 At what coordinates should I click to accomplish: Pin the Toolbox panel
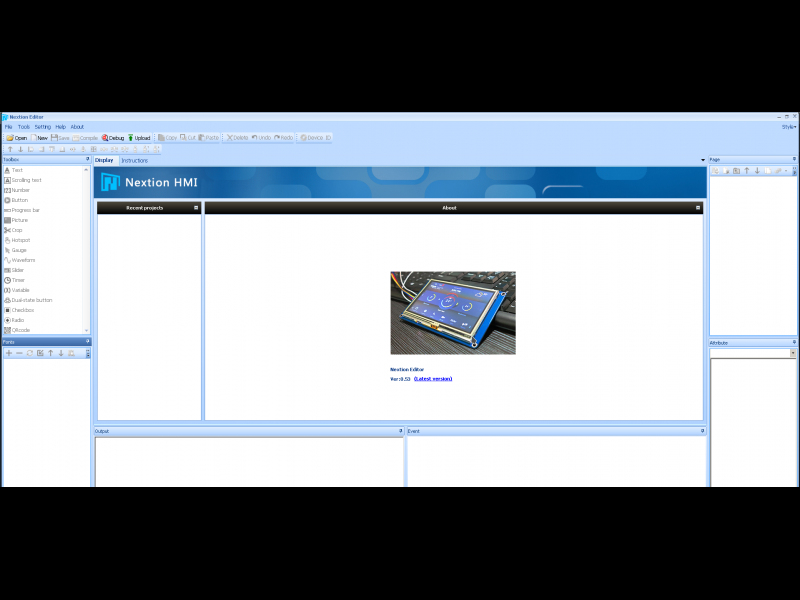[x=87, y=159]
